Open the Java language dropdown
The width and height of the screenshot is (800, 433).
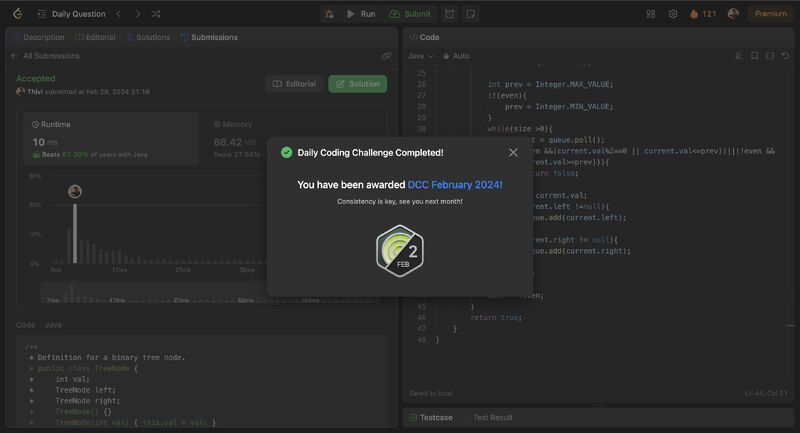tap(420, 56)
